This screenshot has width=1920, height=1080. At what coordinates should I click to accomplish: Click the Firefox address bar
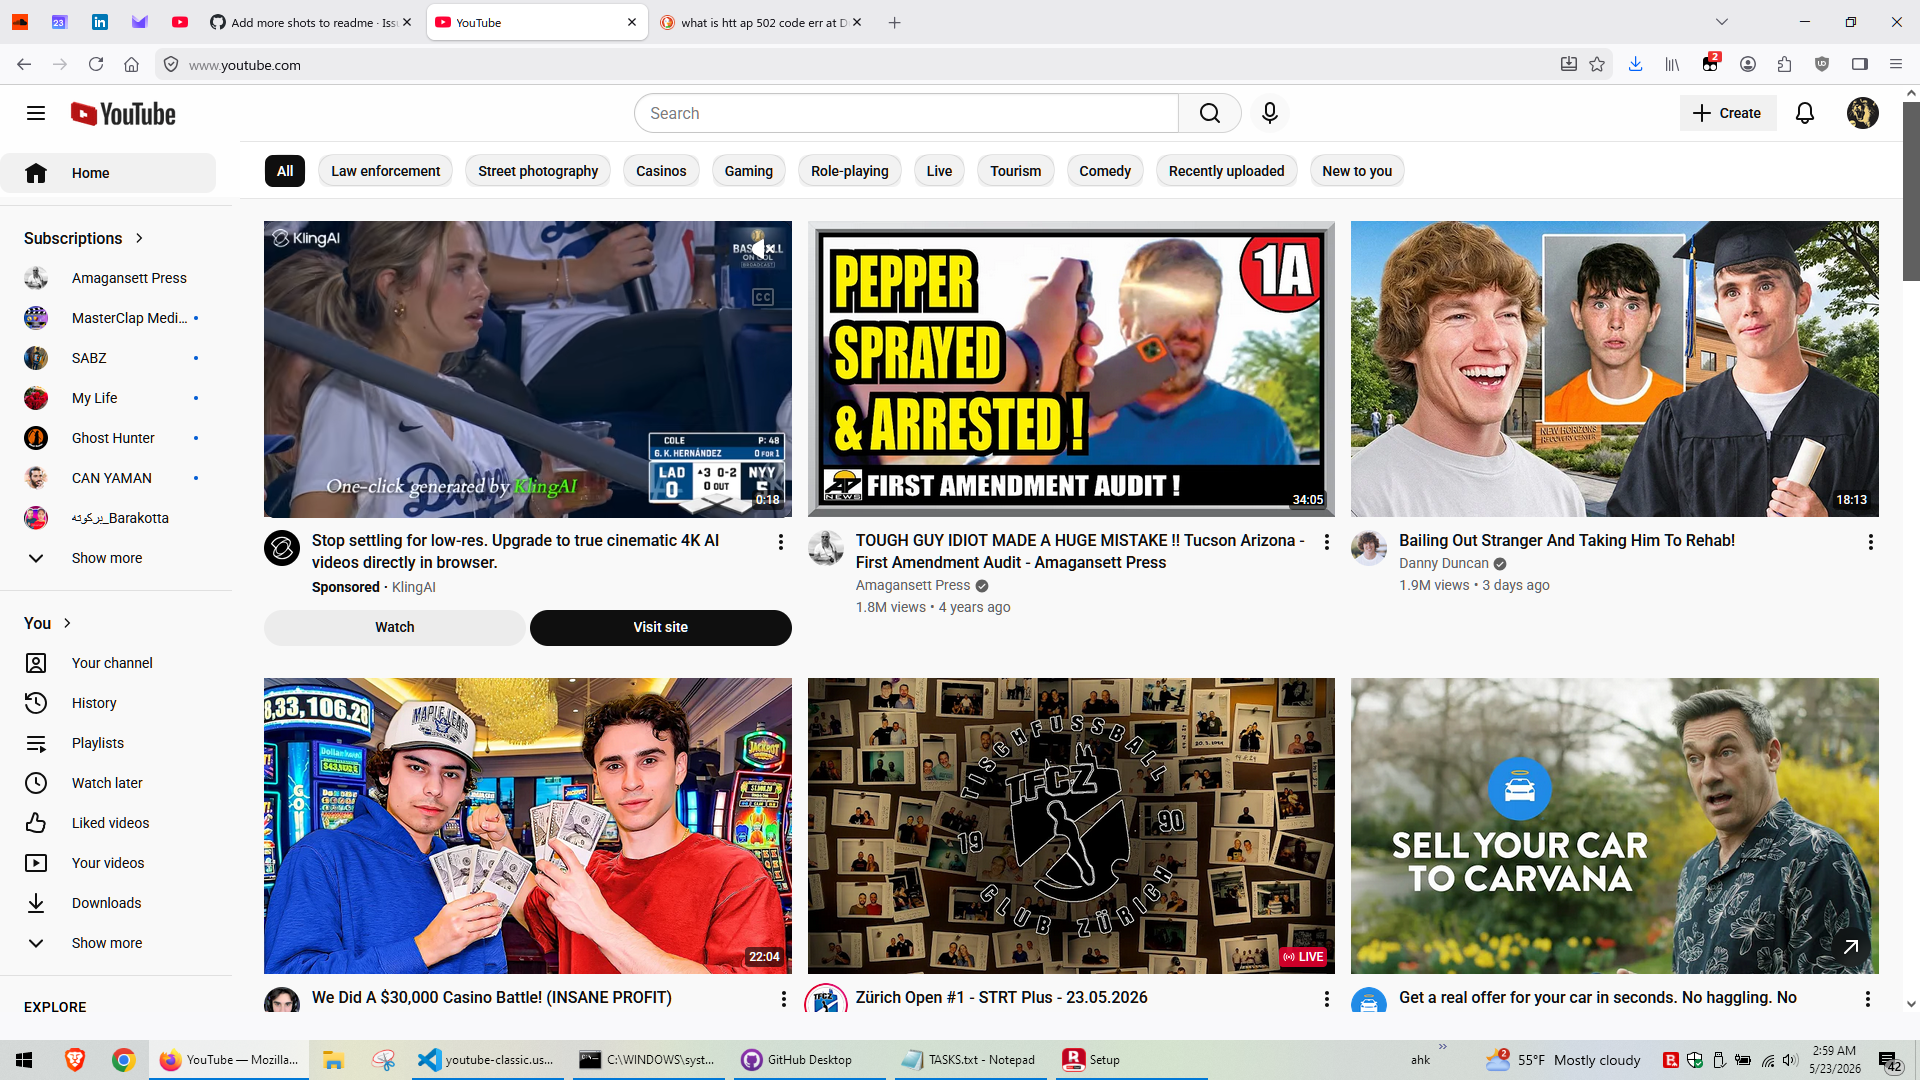[x=860, y=64]
